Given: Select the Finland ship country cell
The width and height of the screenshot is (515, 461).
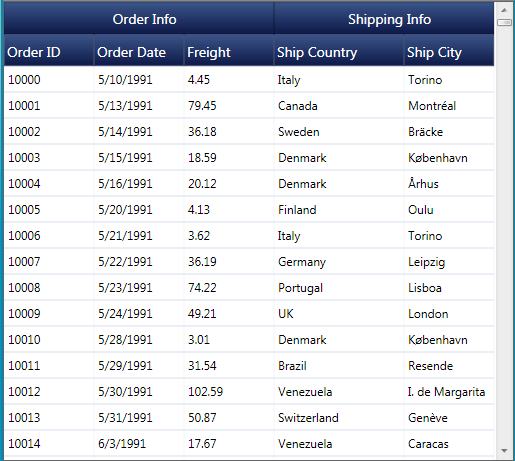Looking at the screenshot, I should tap(339, 209).
